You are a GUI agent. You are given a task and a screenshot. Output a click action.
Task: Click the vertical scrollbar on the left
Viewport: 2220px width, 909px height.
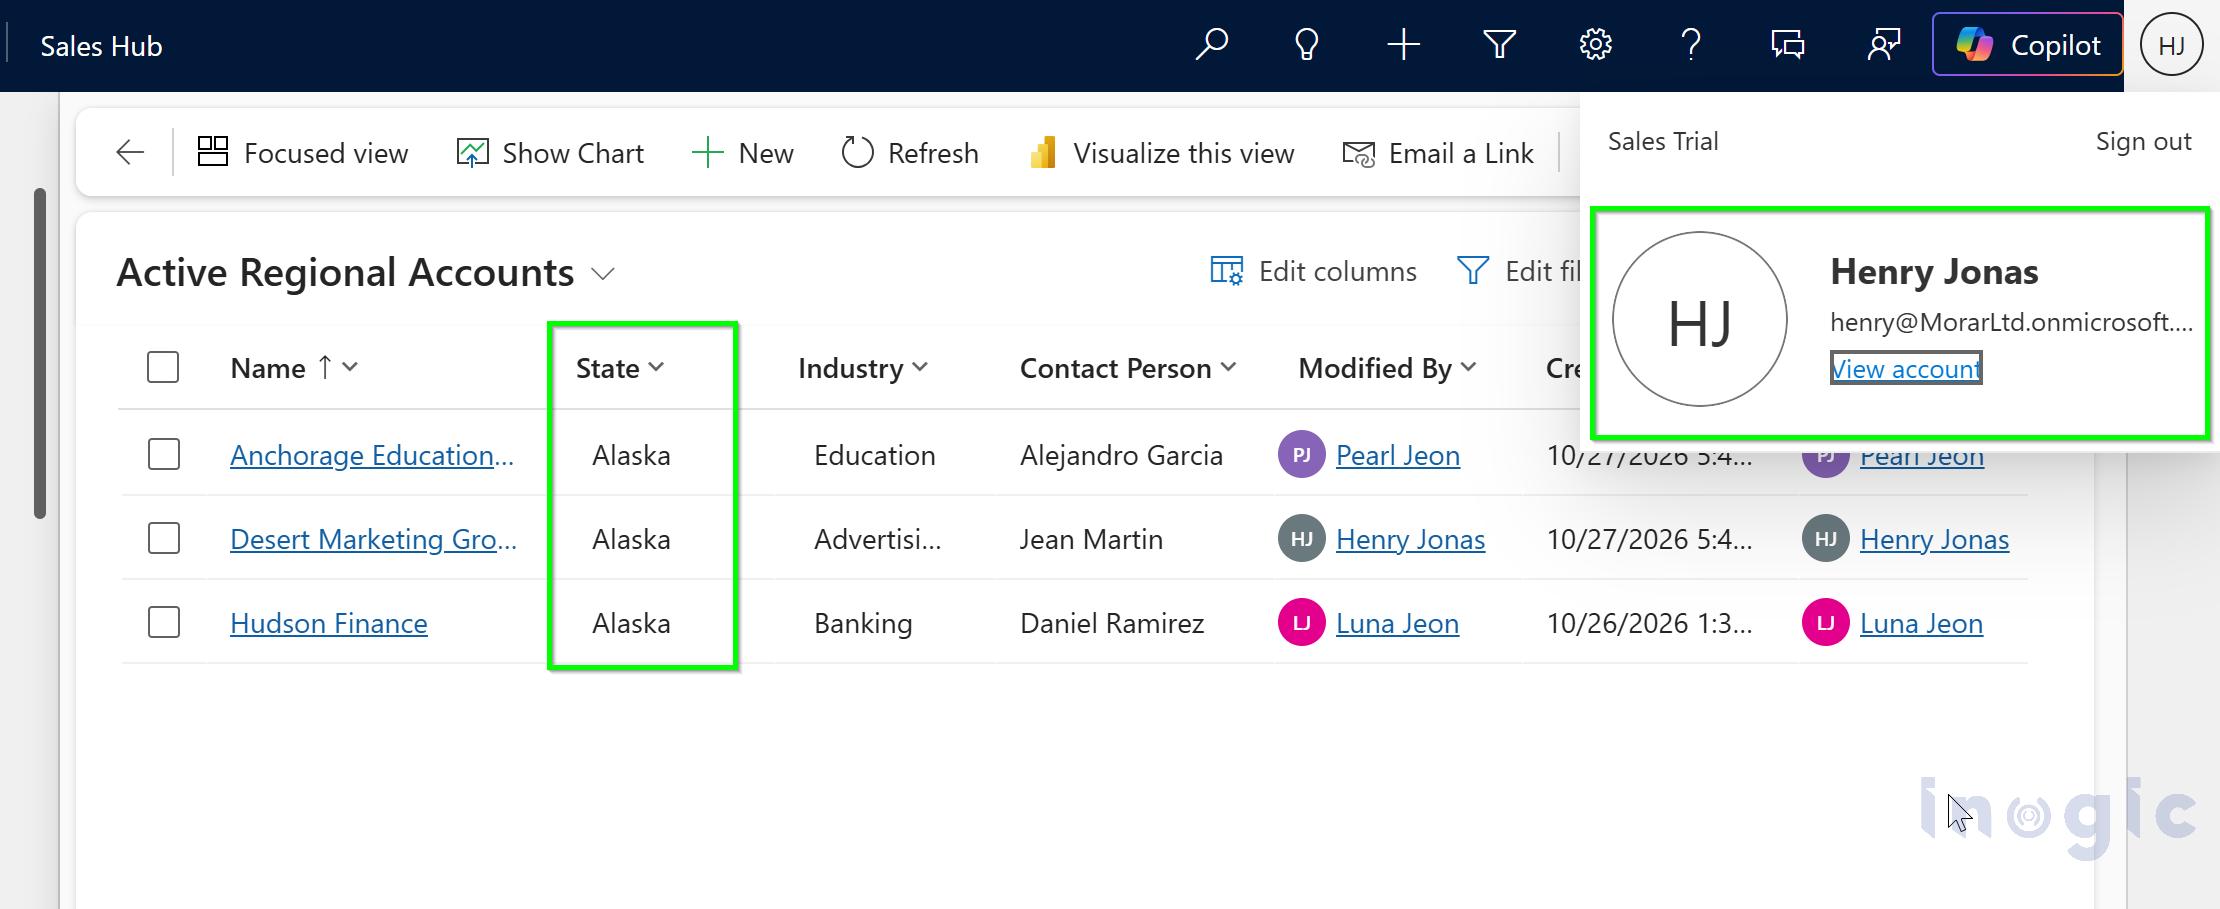coord(40,353)
